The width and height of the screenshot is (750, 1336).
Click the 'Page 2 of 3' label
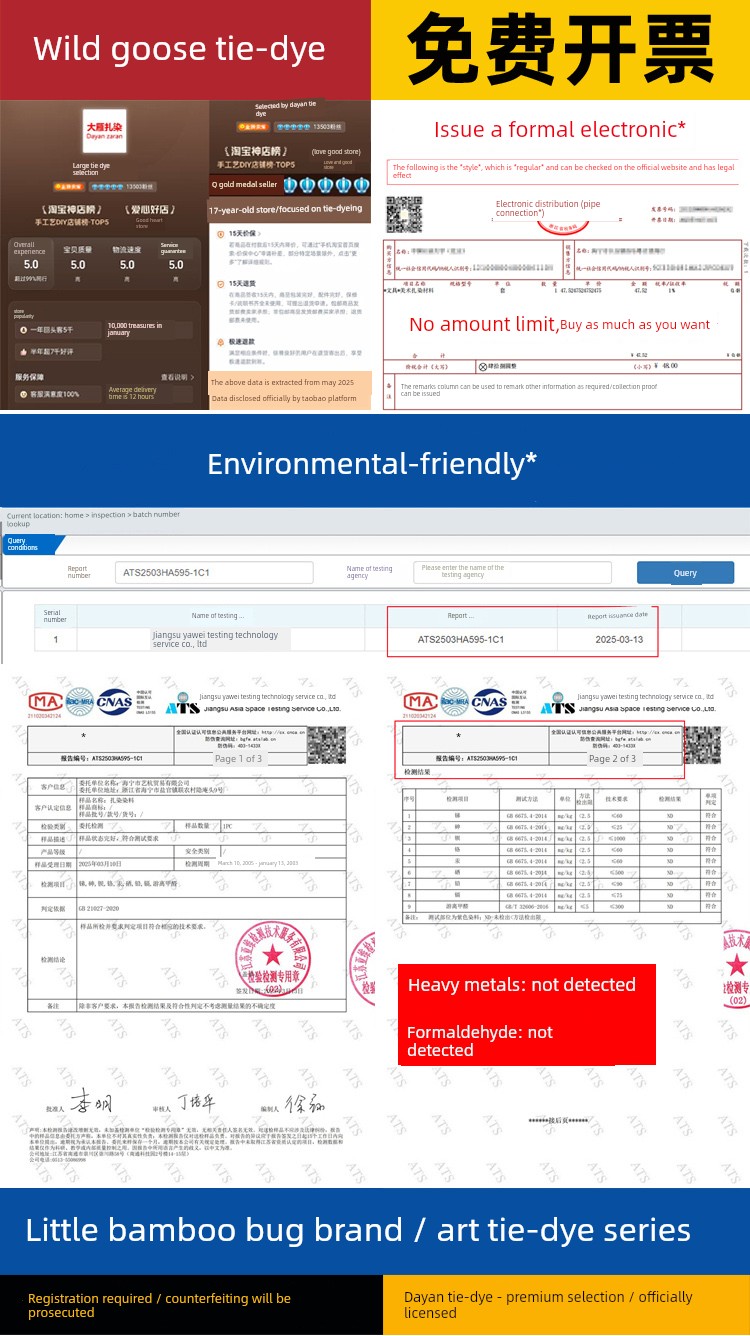pyautogui.click(x=612, y=759)
